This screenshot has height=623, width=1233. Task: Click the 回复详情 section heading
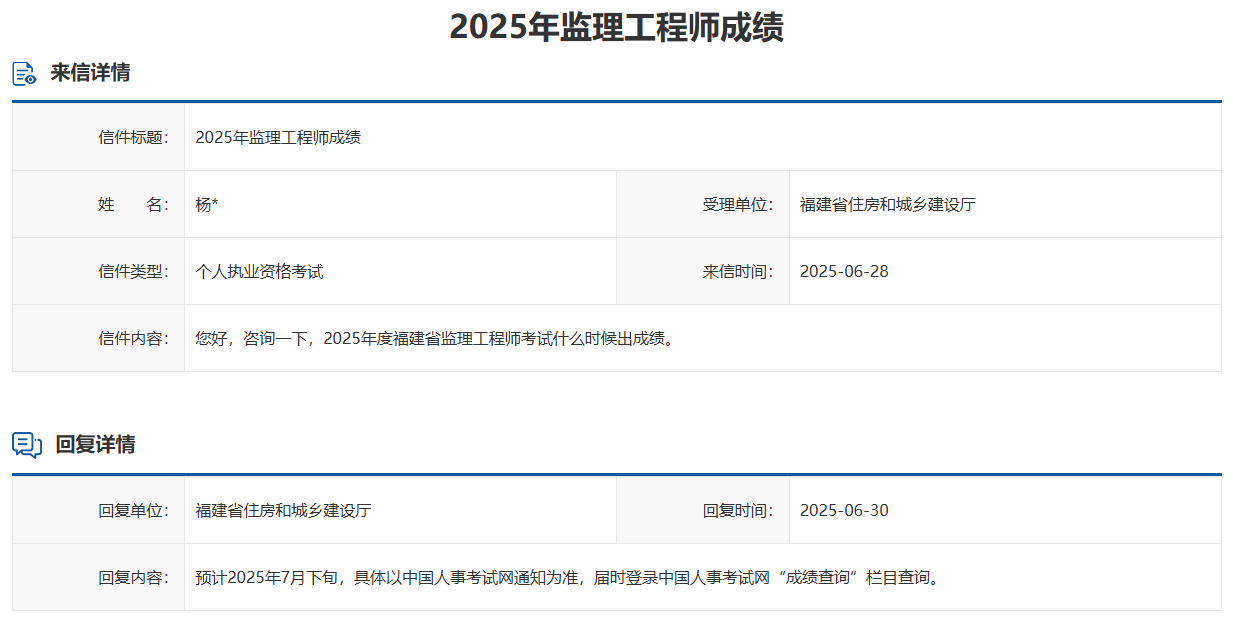[x=95, y=445]
